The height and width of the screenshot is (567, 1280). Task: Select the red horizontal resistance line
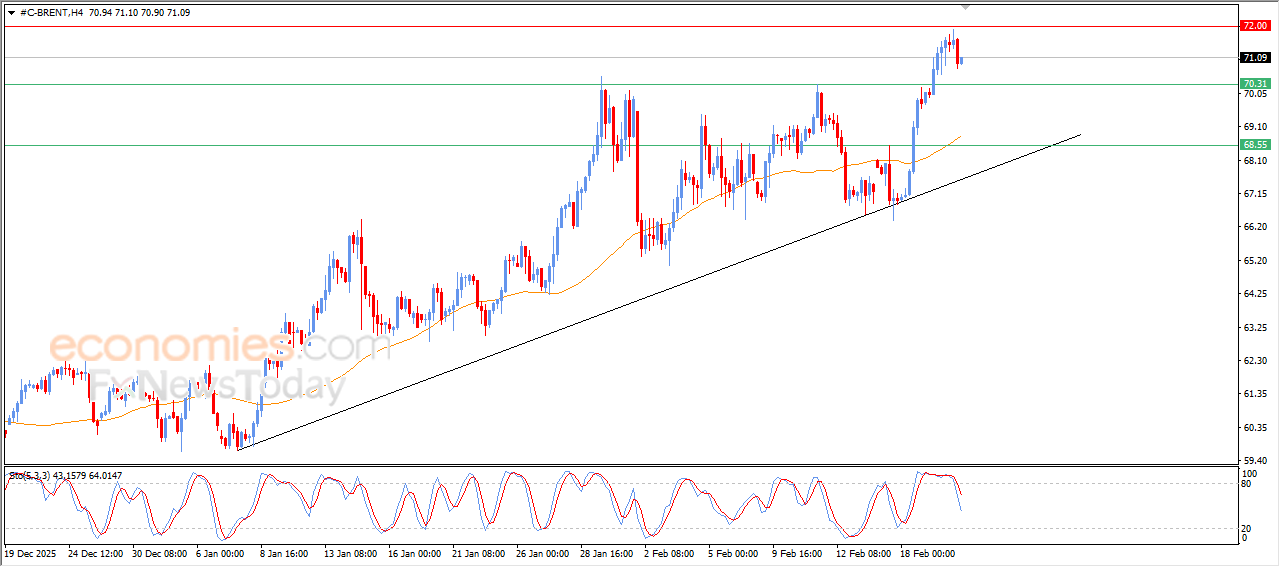pos(620,26)
